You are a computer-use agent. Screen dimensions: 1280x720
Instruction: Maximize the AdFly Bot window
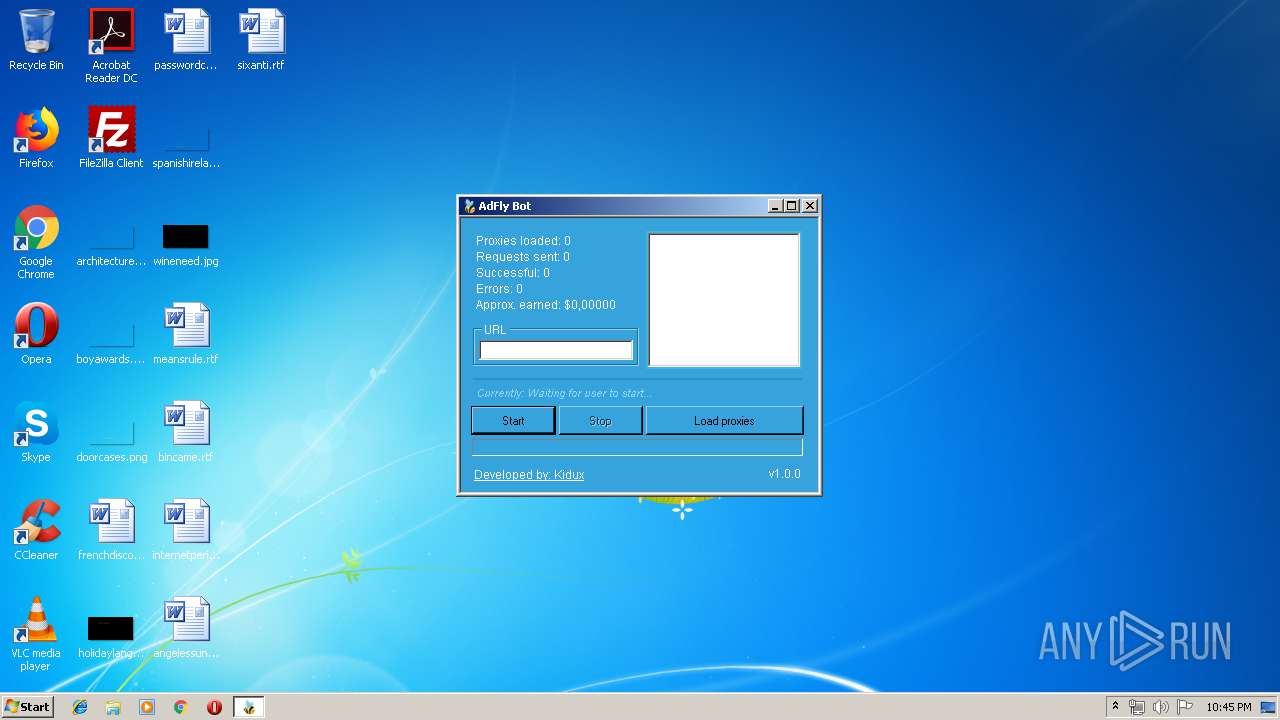(x=792, y=206)
